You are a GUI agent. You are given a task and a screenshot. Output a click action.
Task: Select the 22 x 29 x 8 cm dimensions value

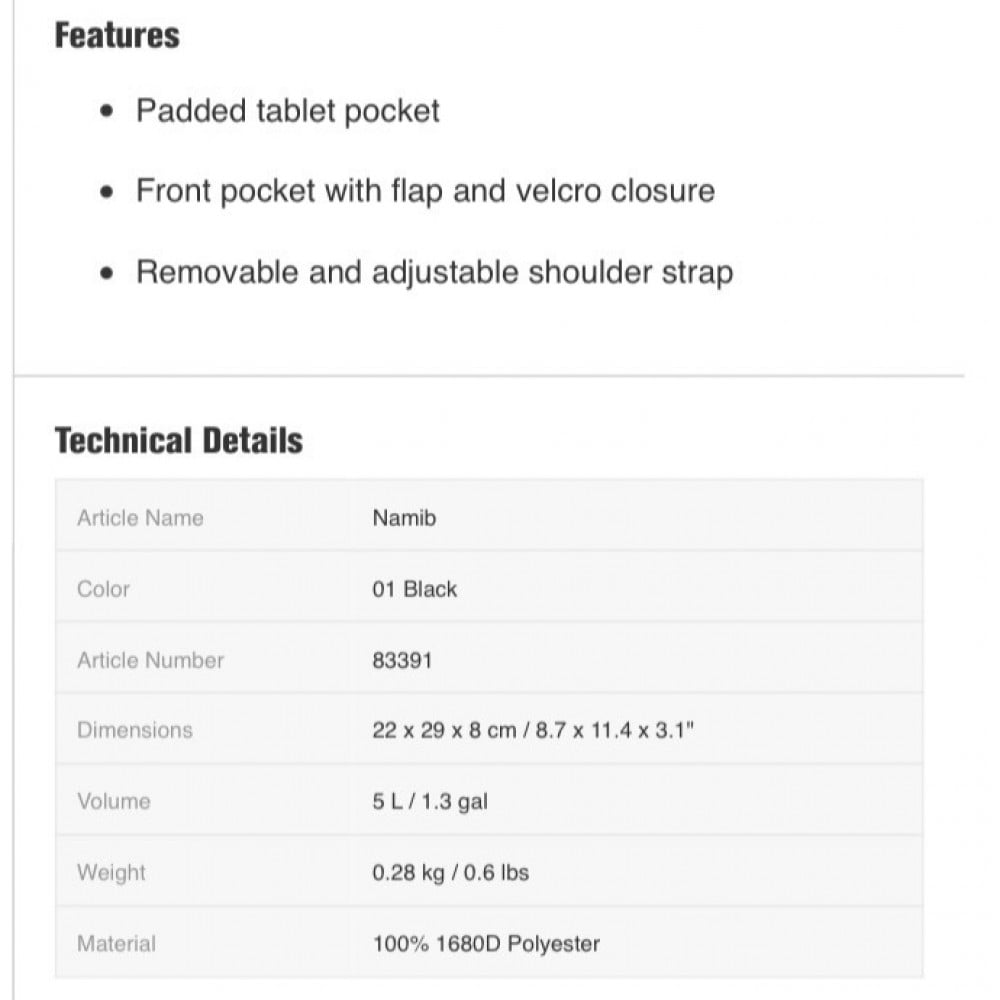532,730
